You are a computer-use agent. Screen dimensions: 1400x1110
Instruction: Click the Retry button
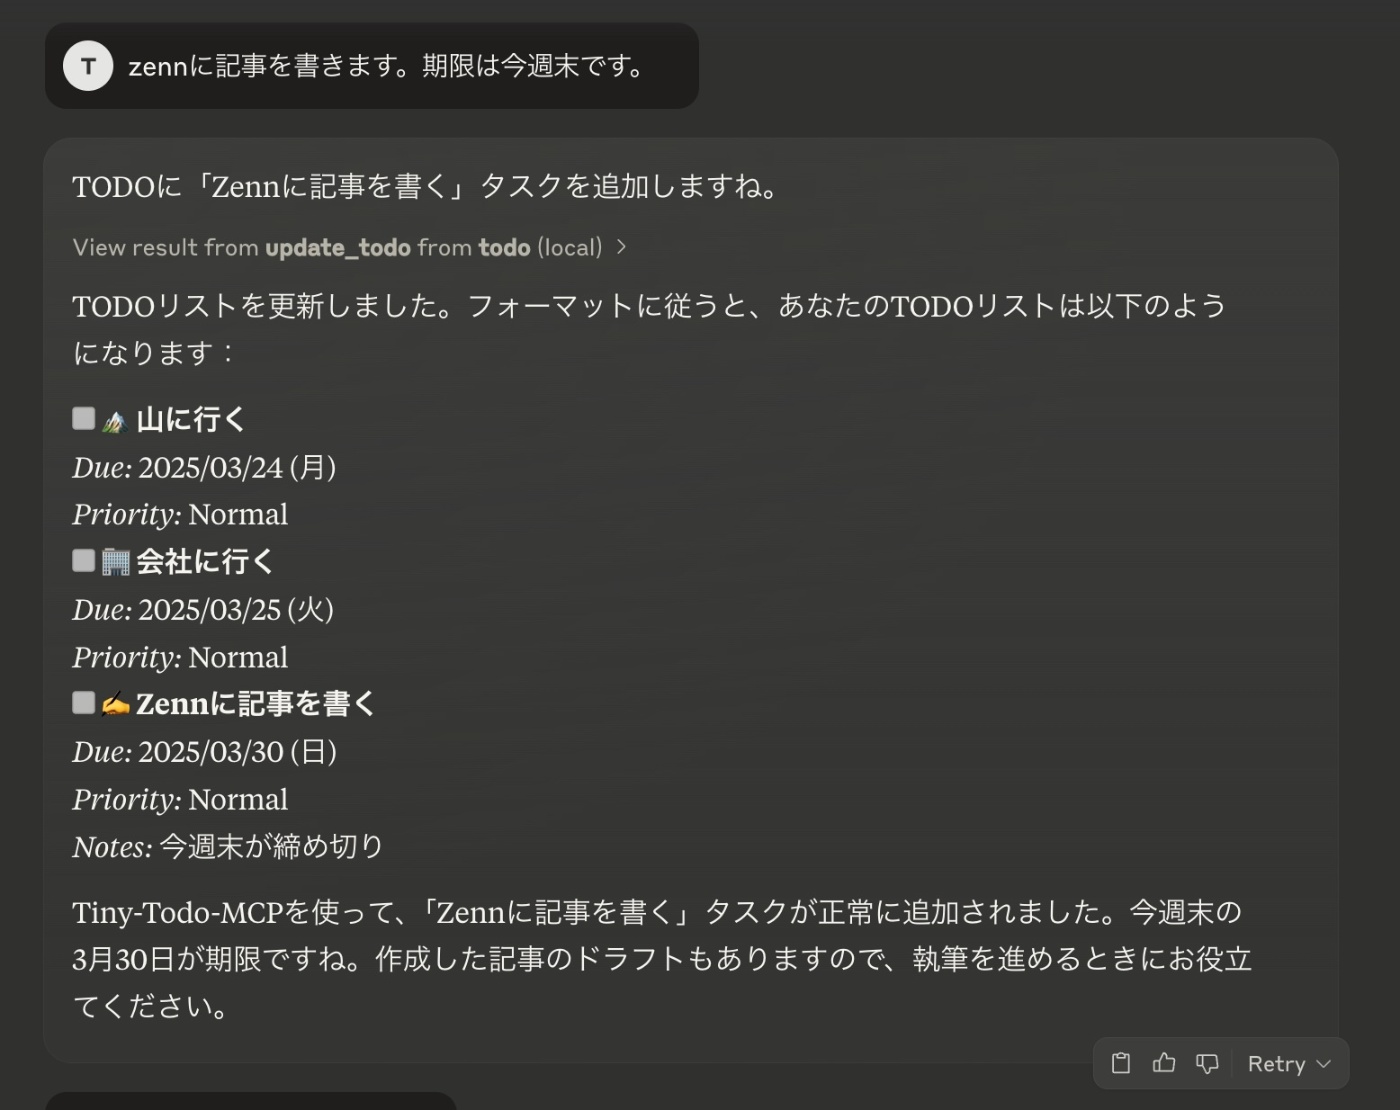pos(1277,1064)
